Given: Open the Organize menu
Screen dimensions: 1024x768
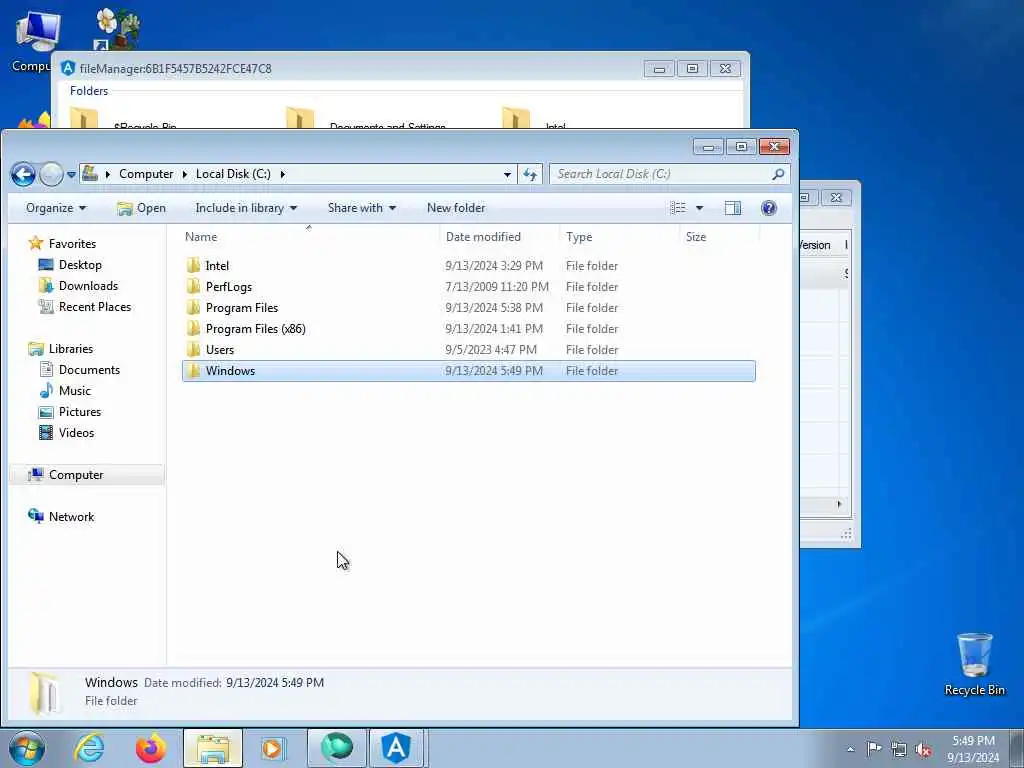Looking at the screenshot, I should 56,208.
